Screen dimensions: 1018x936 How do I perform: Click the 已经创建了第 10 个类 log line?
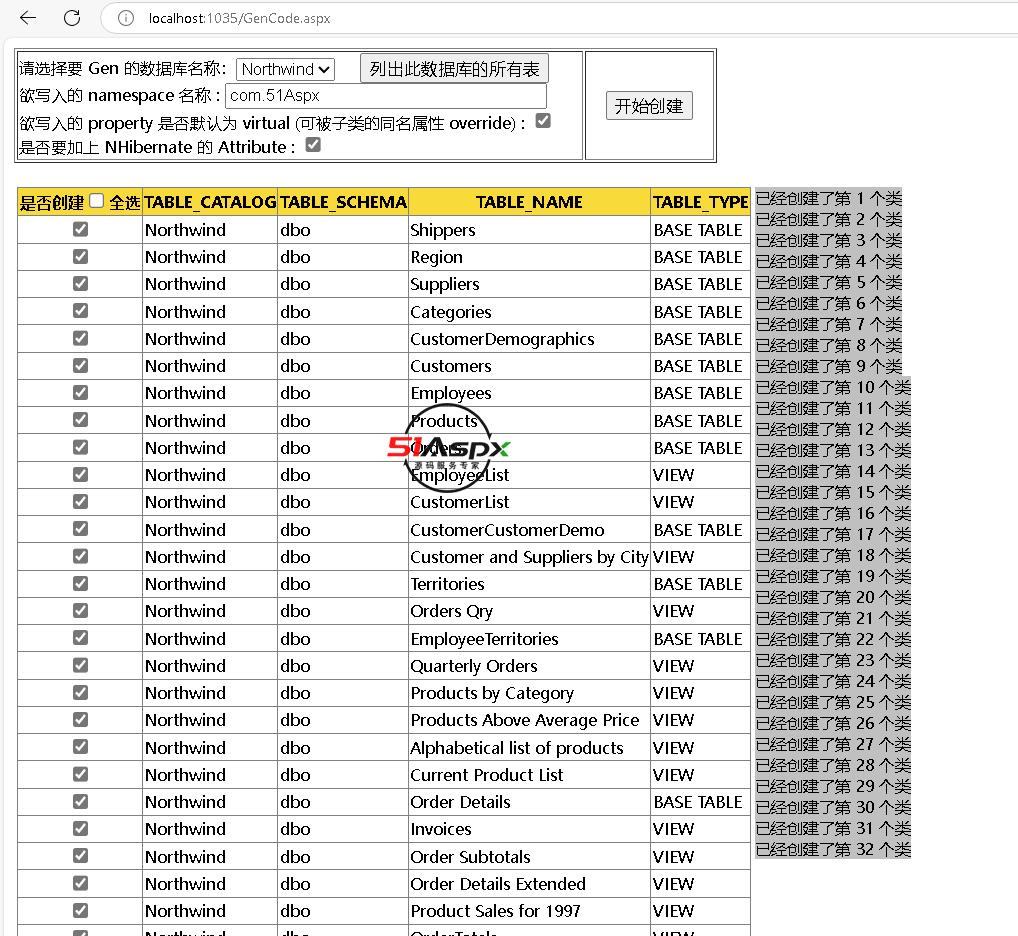click(x=834, y=388)
